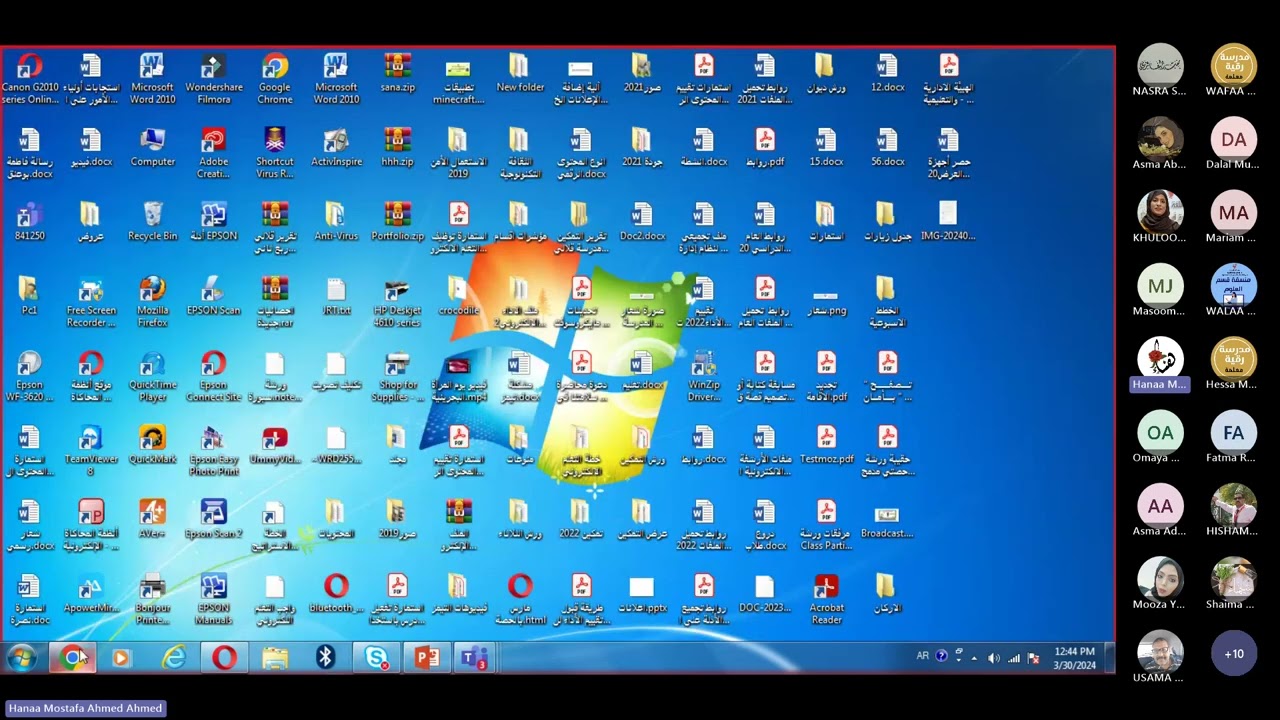1280x720 pixels.
Task: Launch Mozilla Firefox from the desktop
Action: click(x=152, y=301)
